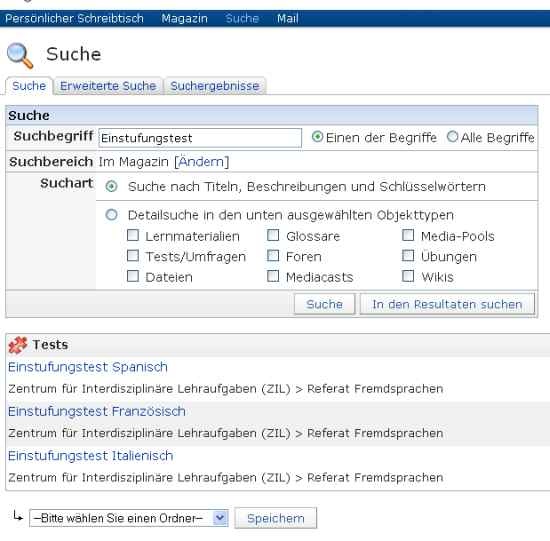The width and height of the screenshot is (550, 541).
Task: Open Einstufungstest Italienisch result
Action: pos(90,456)
